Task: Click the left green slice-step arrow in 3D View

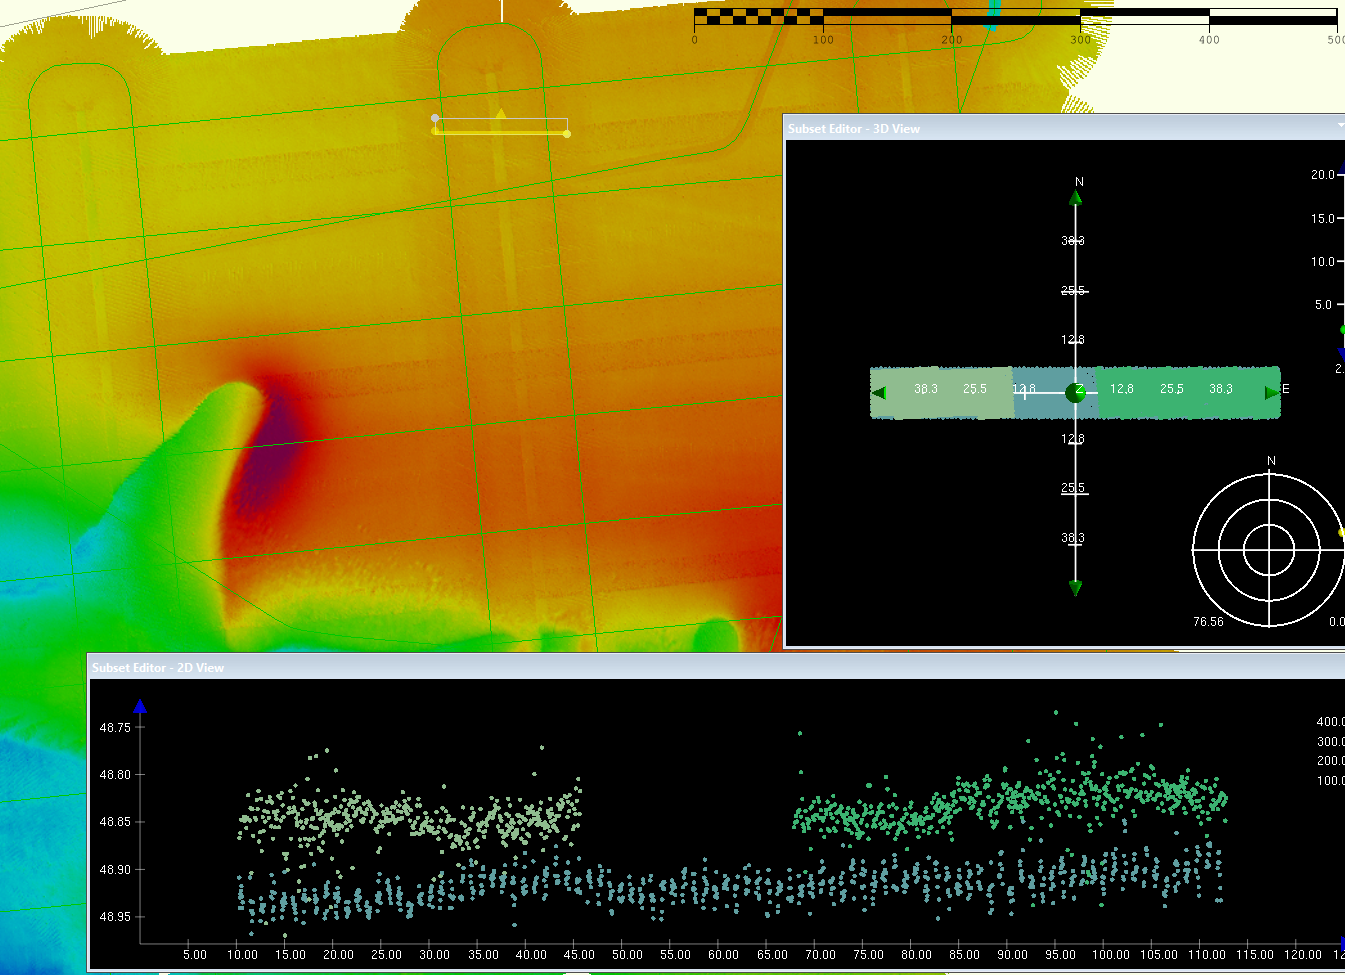Action: [881, 393]
